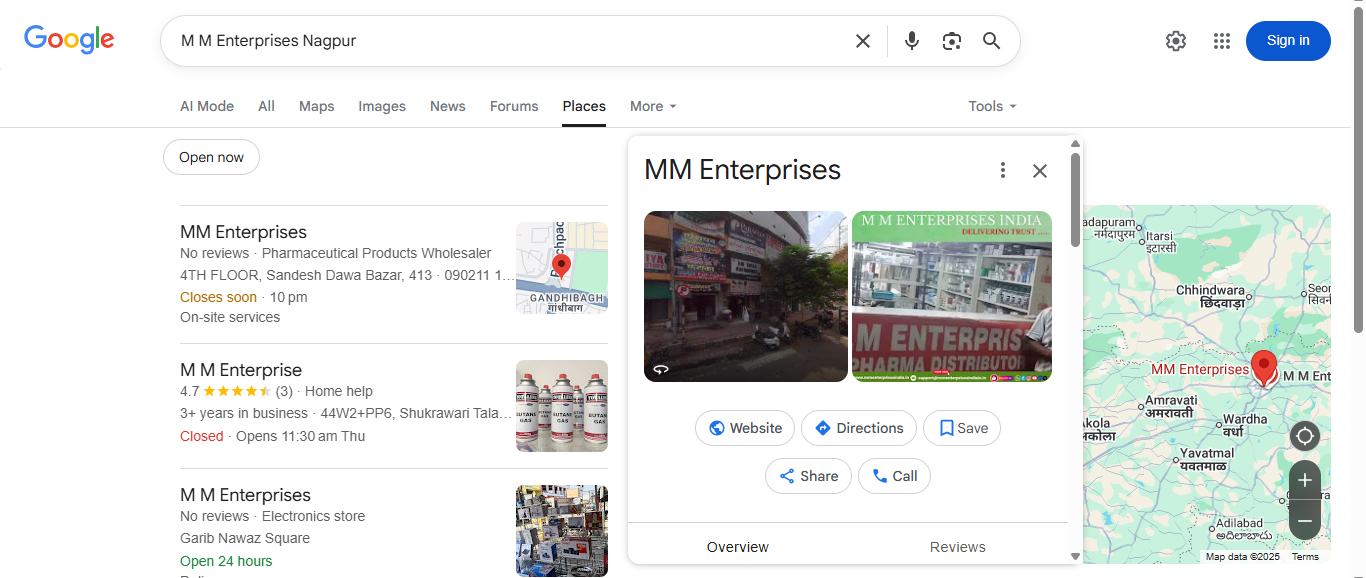Open quick settings gear icon
The image size is (1366, 578).
1175,41
